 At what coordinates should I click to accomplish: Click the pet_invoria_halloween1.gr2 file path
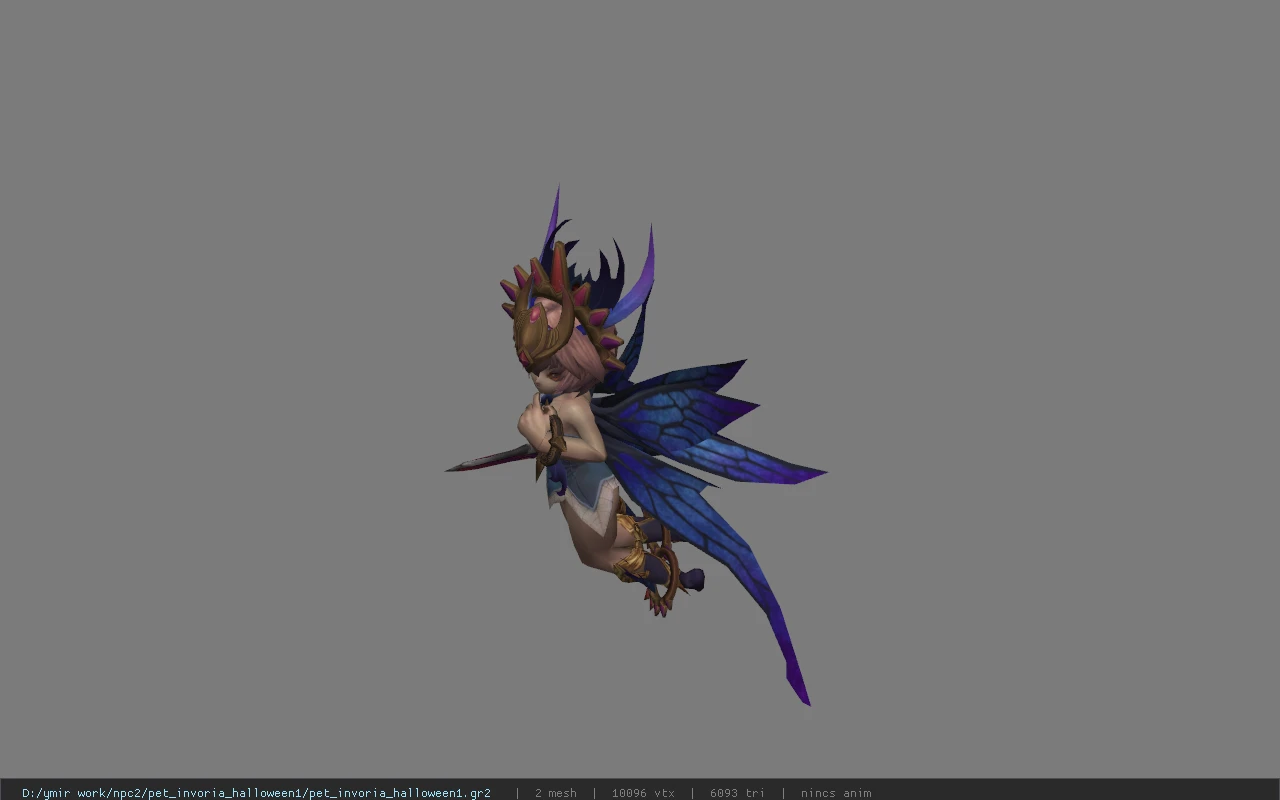coord(256,793)
